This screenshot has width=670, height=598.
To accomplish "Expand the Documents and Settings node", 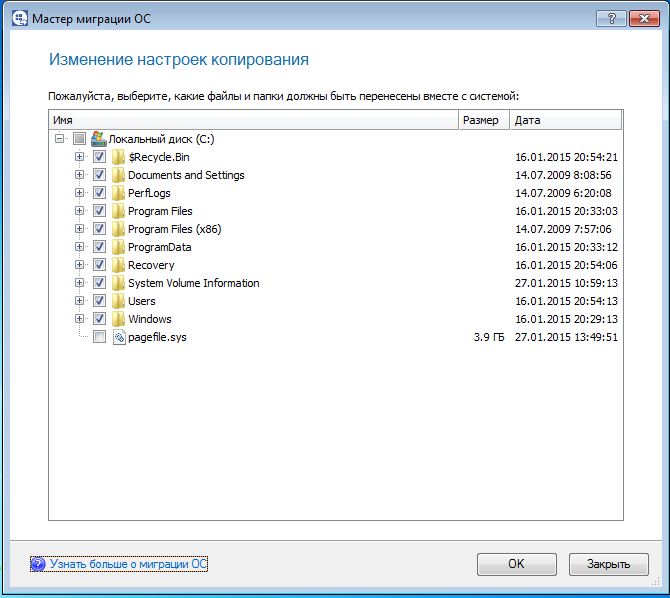I will pos(79,174).
